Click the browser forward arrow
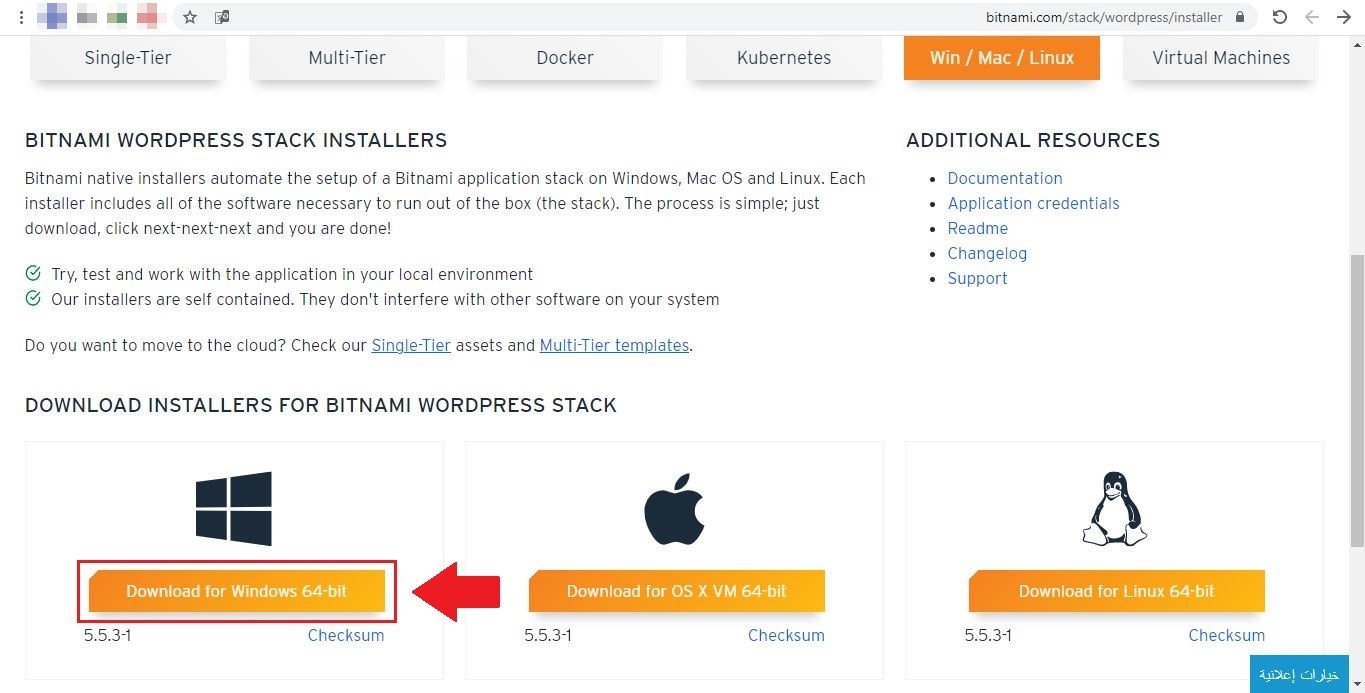 pos(1340,17)
